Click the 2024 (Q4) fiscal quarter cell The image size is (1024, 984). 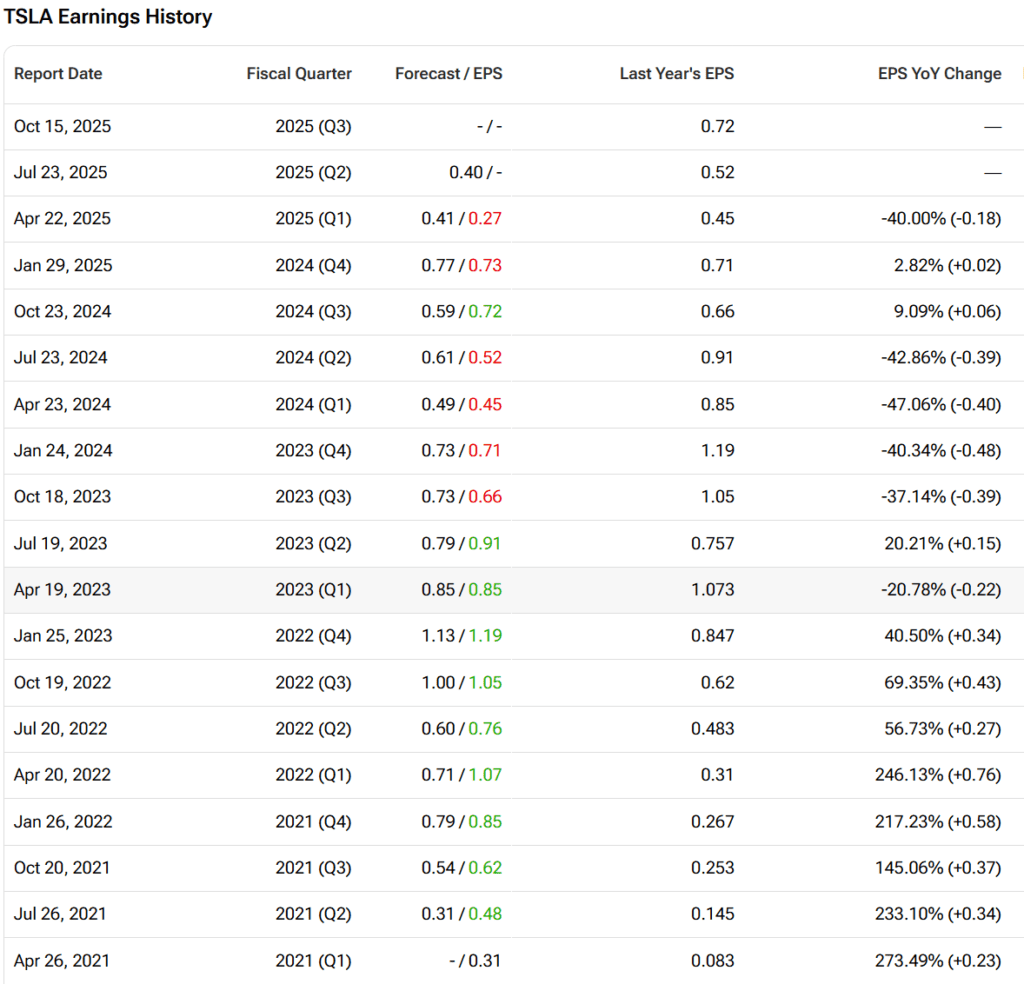[313, 265]
